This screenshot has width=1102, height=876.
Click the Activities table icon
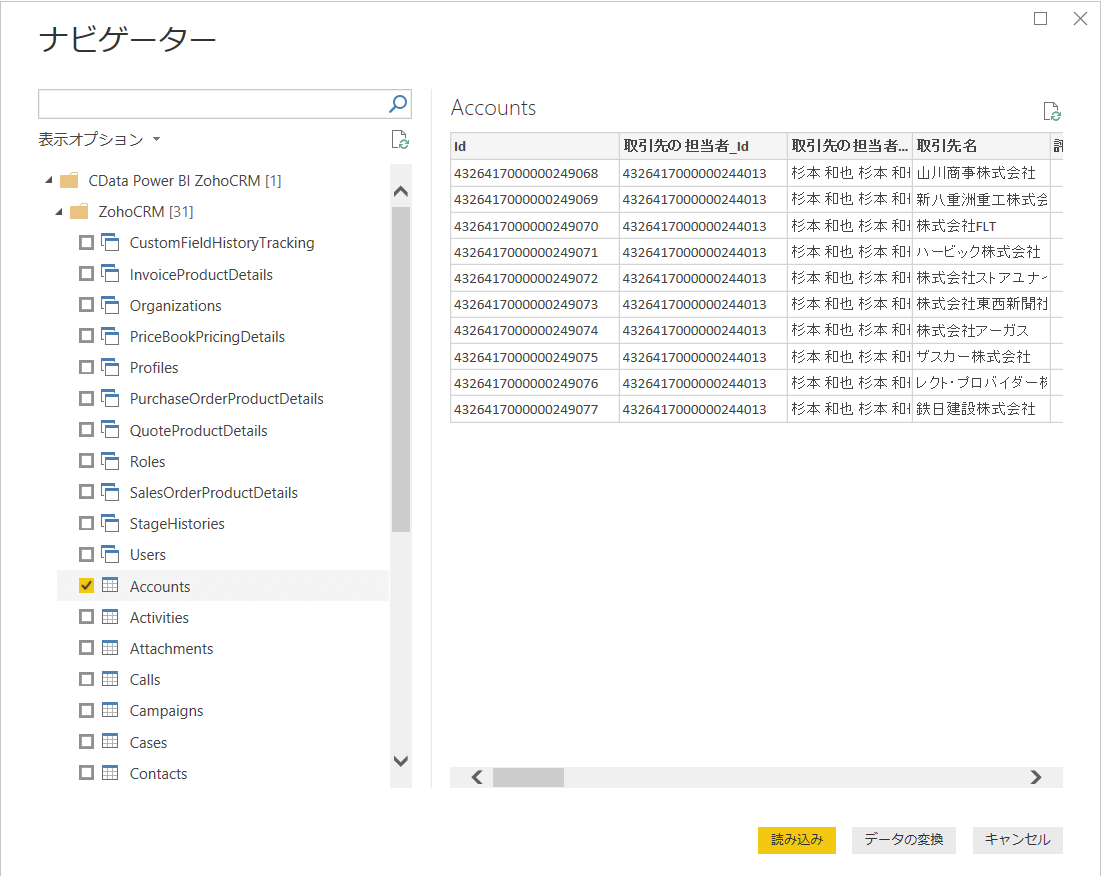coord(111,618)
